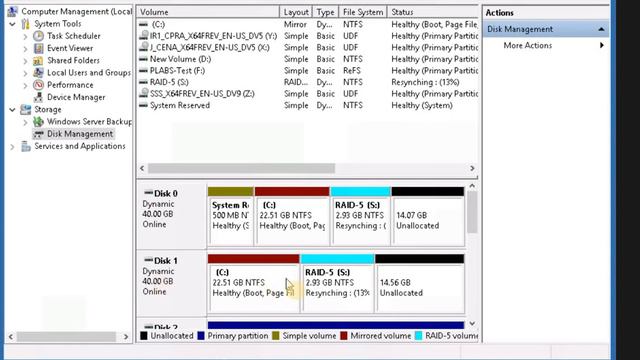Click the Computer Management root icon
Viewport: 640px width, 360px height.
tap(13, 11)
